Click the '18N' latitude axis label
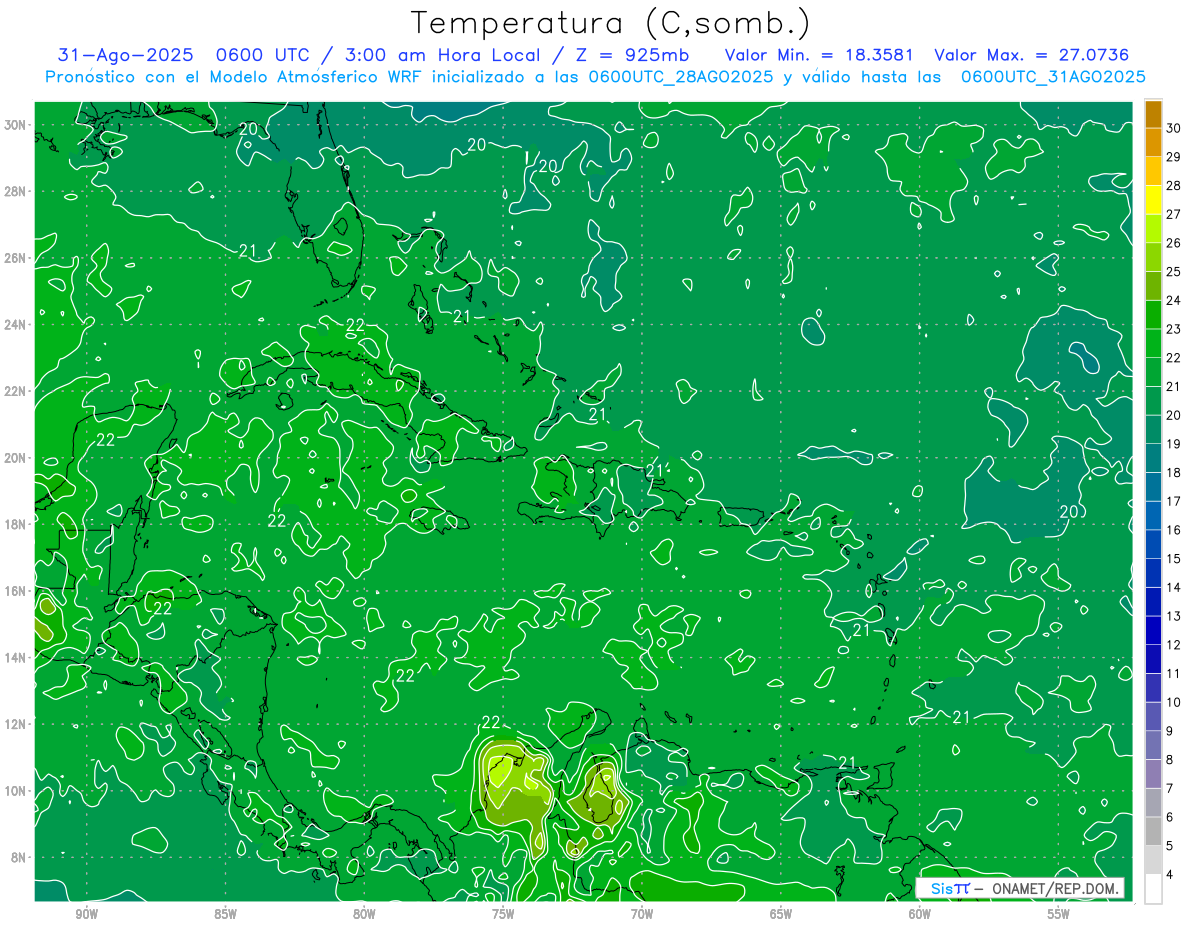1200x927 pixels. (17, 524)
